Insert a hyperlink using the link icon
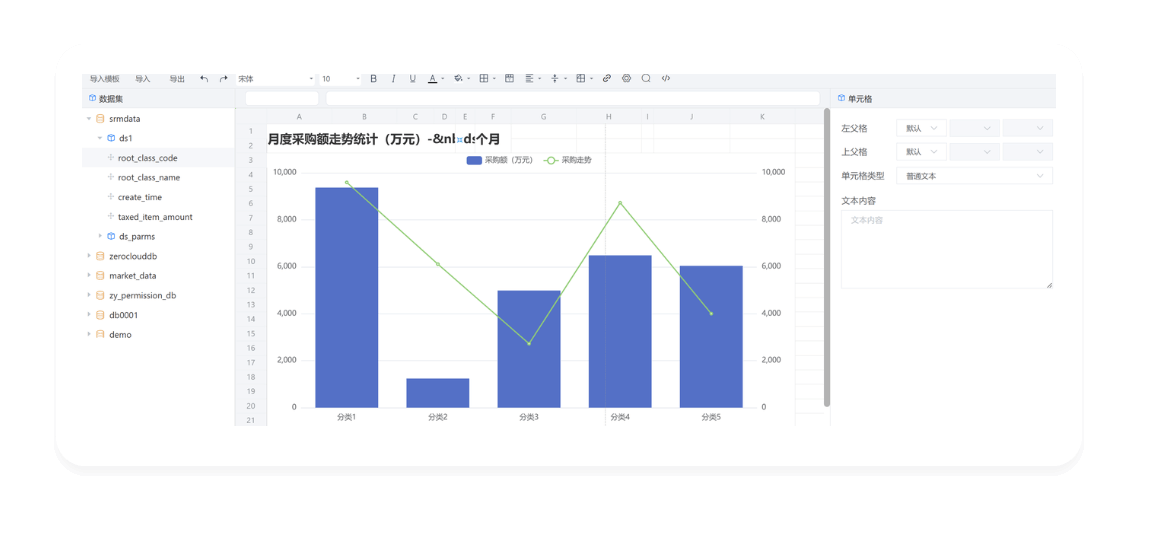Screen dimensions: 1162x542 tap(607, 78)
